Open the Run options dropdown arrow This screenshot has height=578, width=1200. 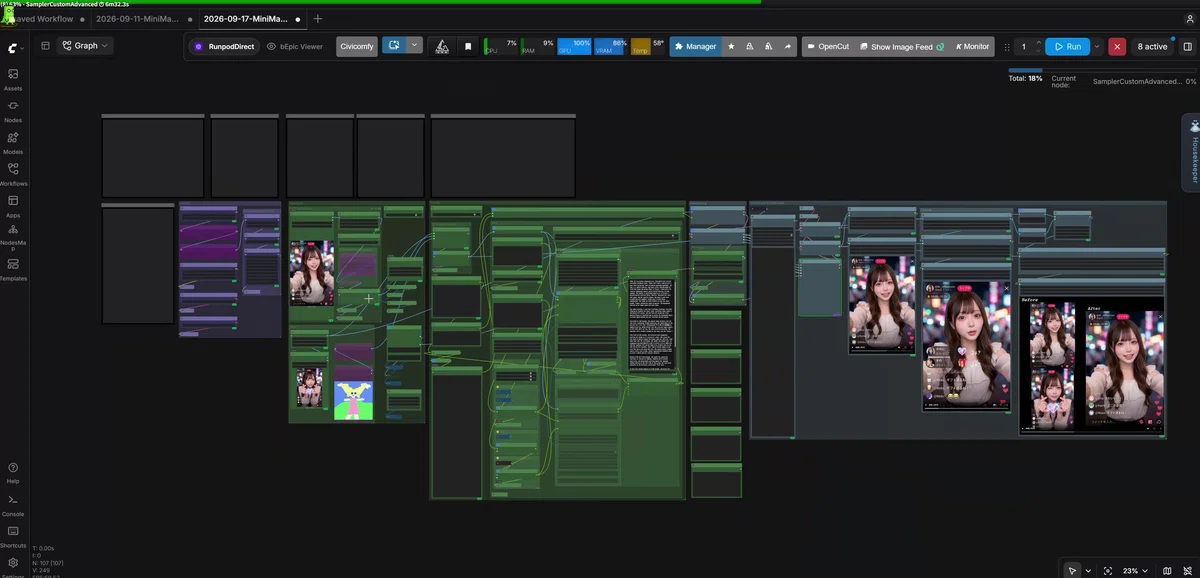coord(1097,46)
